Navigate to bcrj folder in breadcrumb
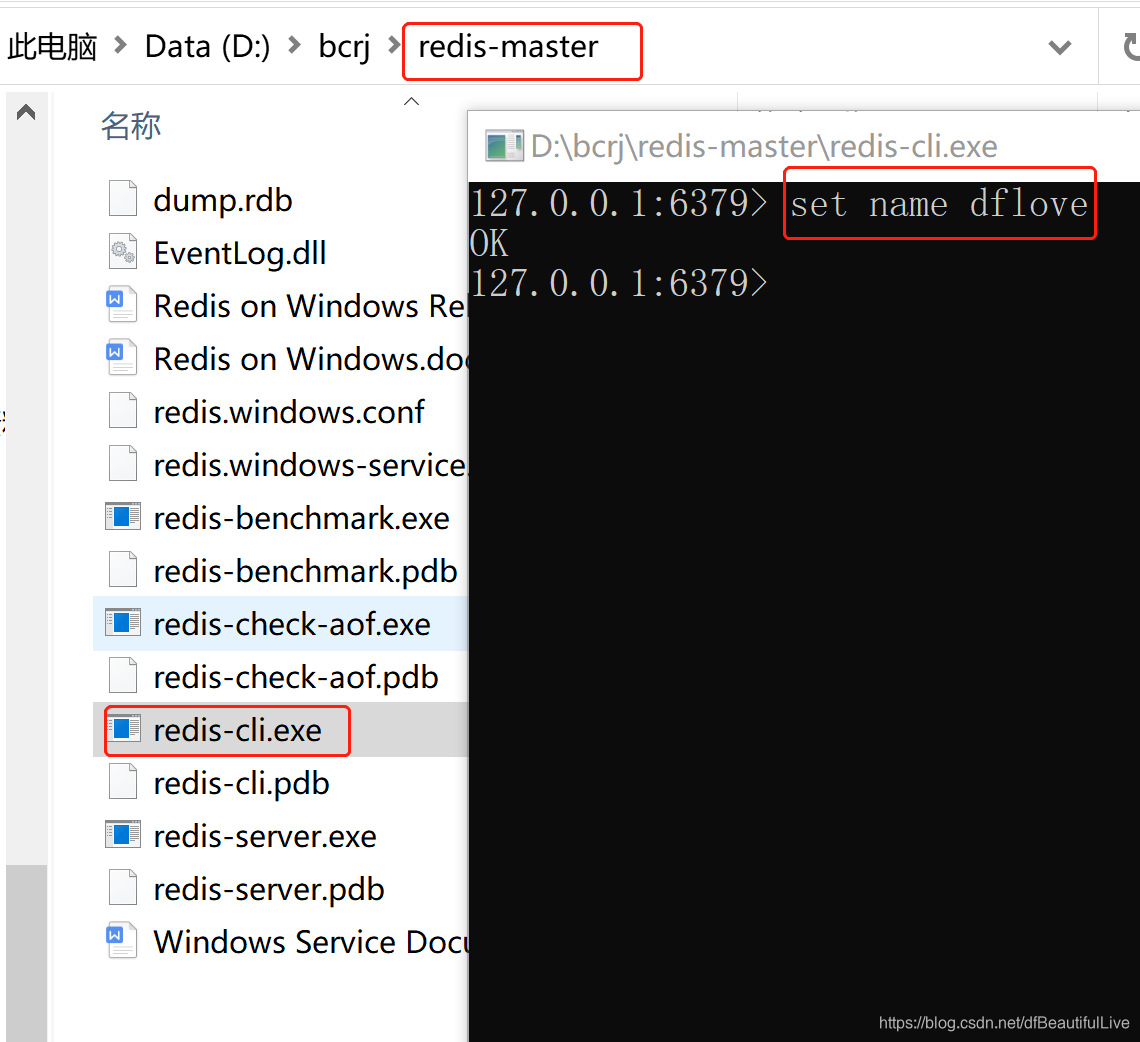 click(344, 47)
